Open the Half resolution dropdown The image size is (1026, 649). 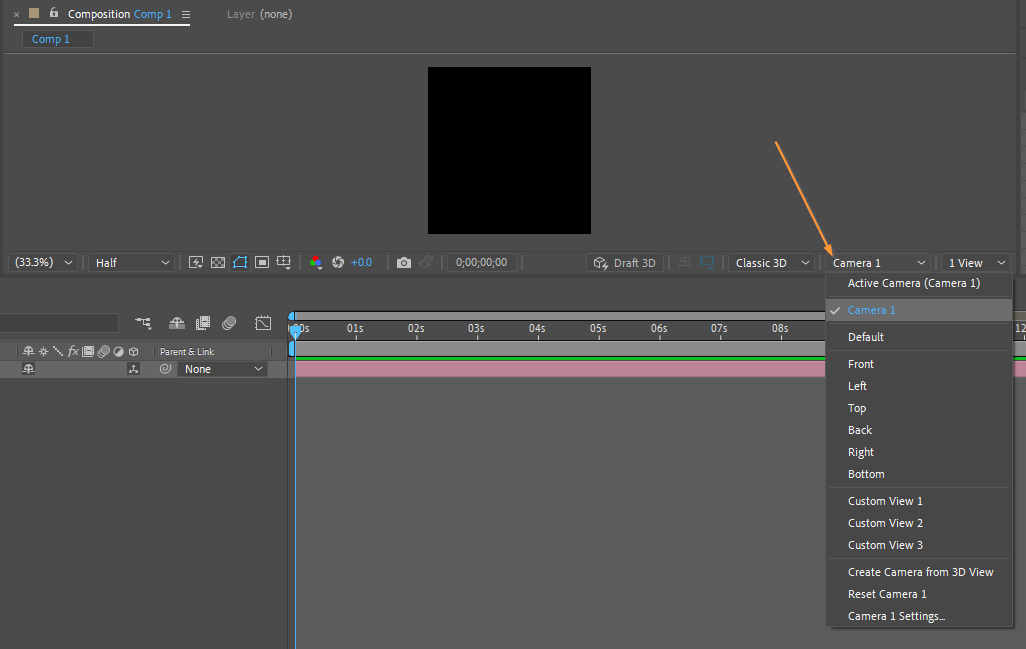[132, 263]
